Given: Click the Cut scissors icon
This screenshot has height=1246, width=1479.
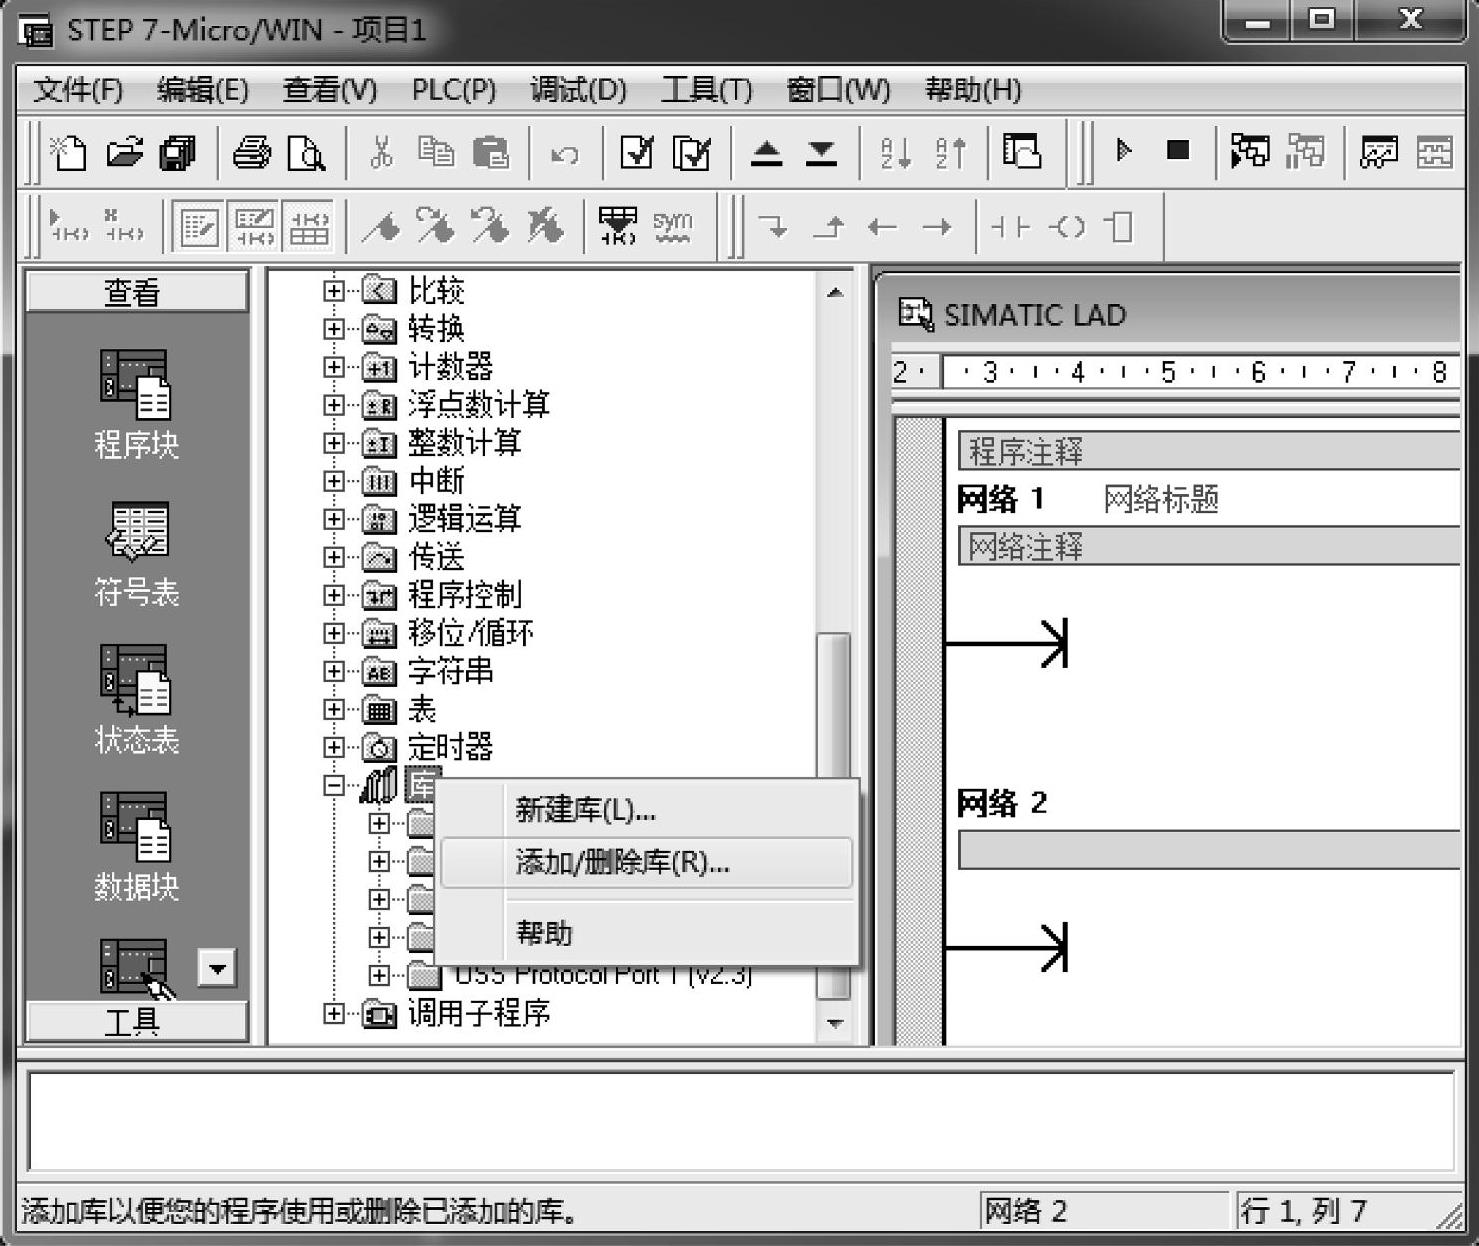Looking at the screenshot, I should click(x=381, y=153).
